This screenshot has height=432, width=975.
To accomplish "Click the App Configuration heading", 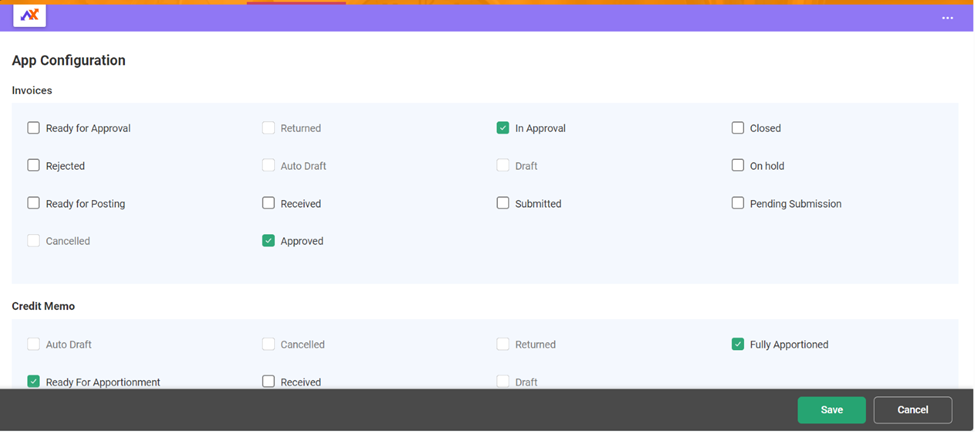I will click(69, 61).
